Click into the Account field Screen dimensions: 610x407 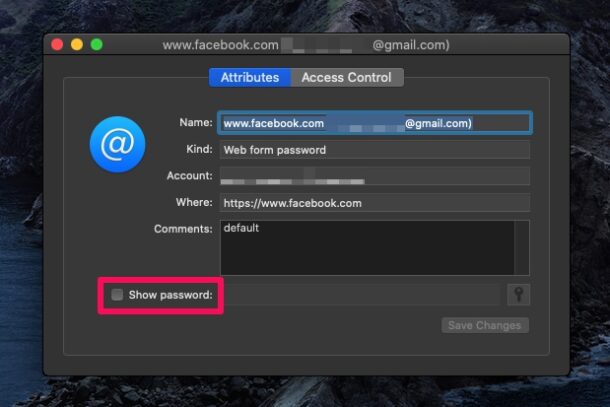[375, 176]
